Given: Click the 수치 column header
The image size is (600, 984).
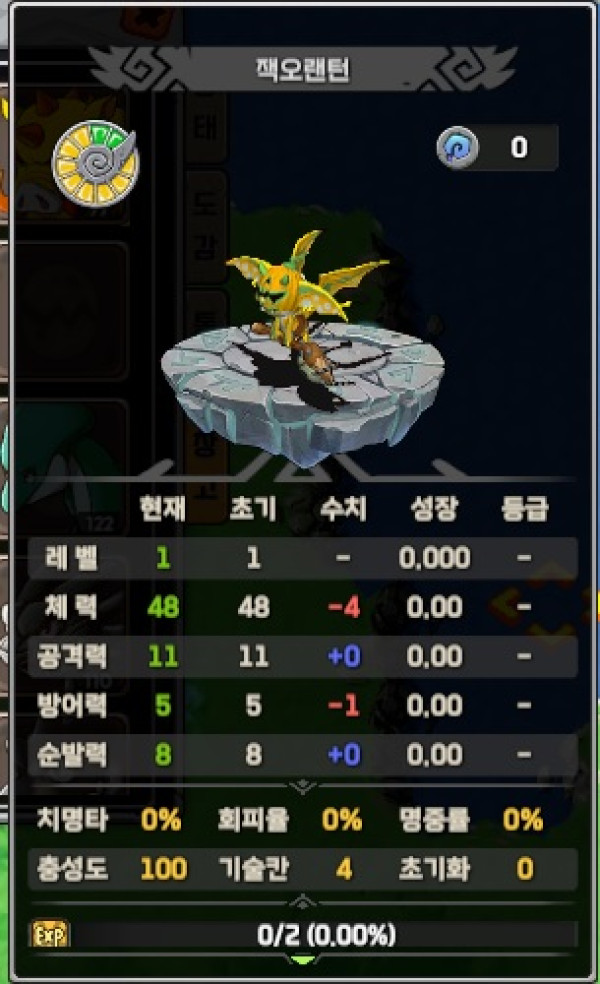Looking at the screenshot, I should pyautogui.click(x=343, y=508).
